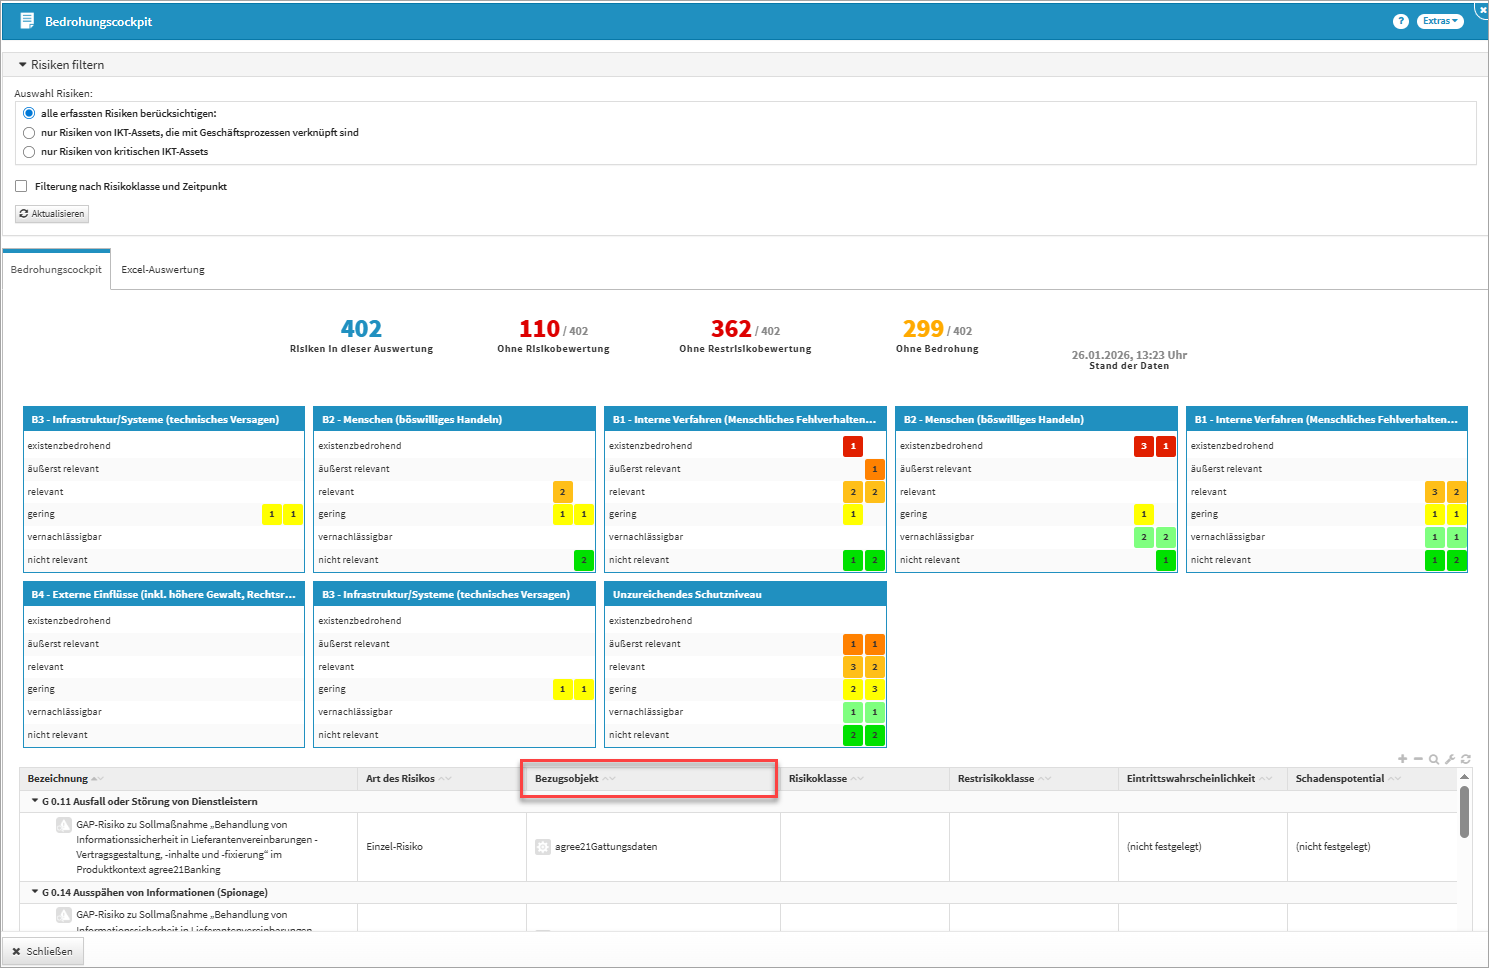Click the refresh icon above risk table

(x=1466, y=759)
